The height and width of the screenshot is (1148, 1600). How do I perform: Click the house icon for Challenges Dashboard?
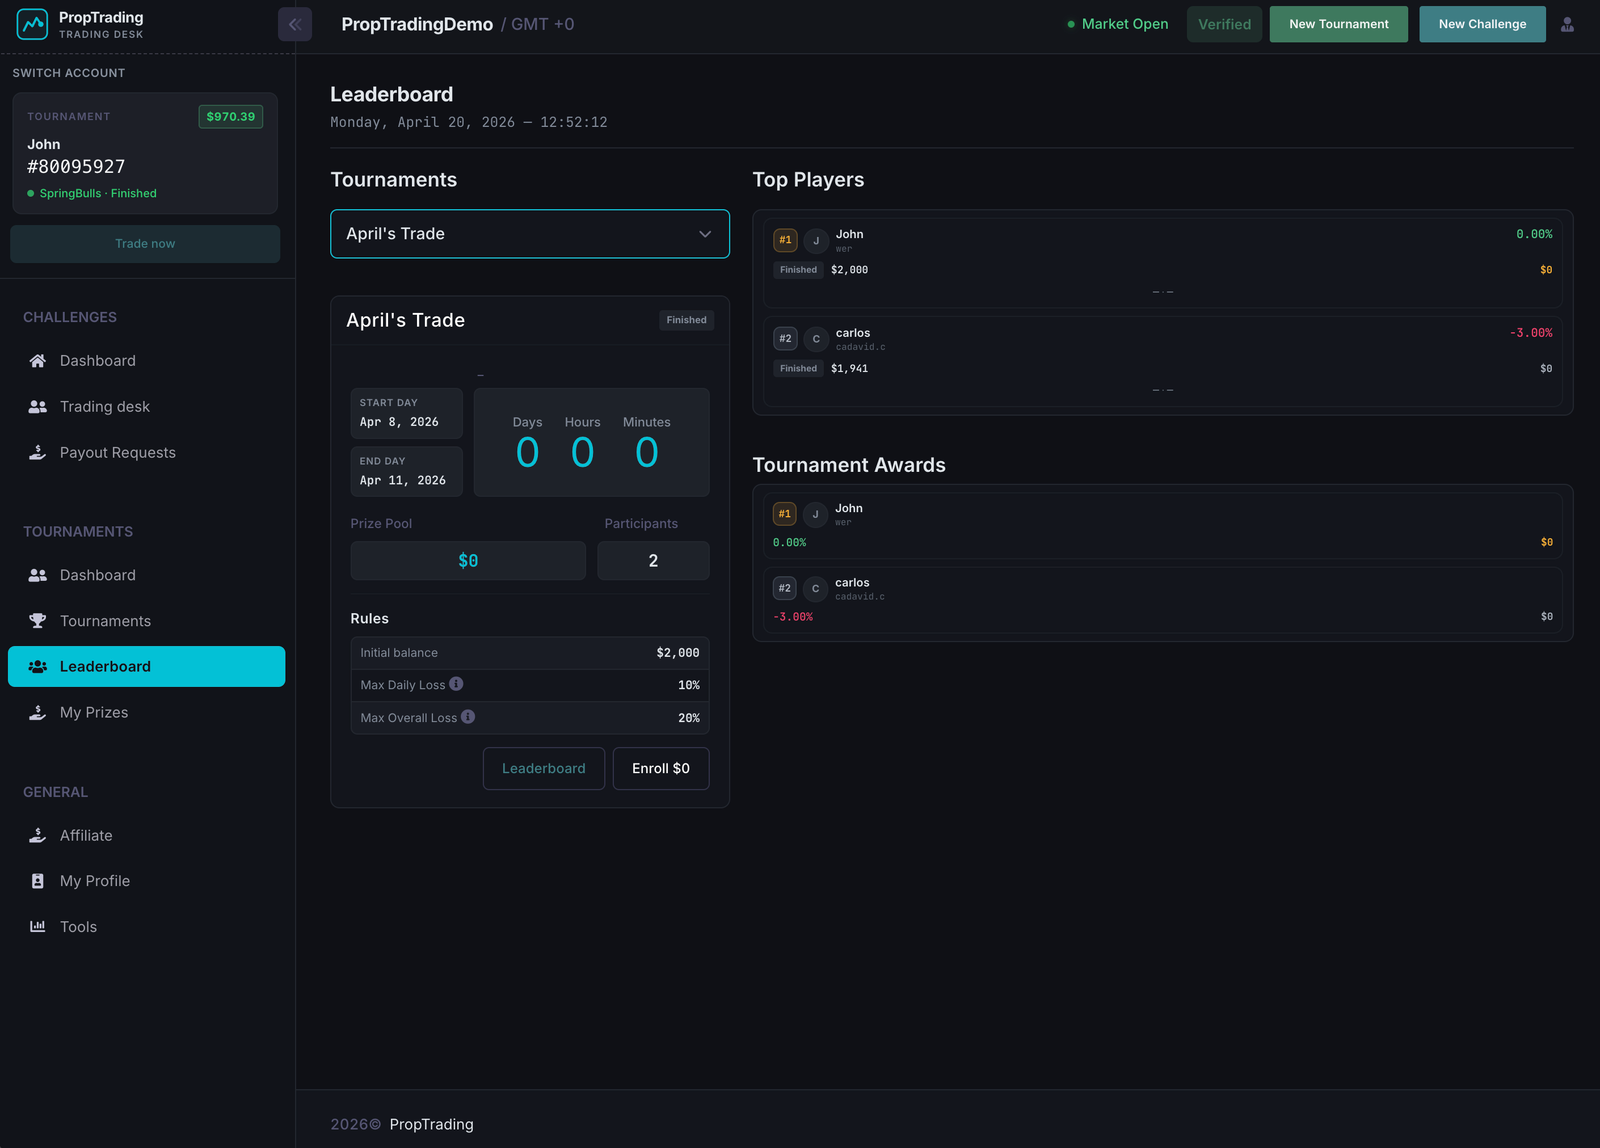coord(38,361)
